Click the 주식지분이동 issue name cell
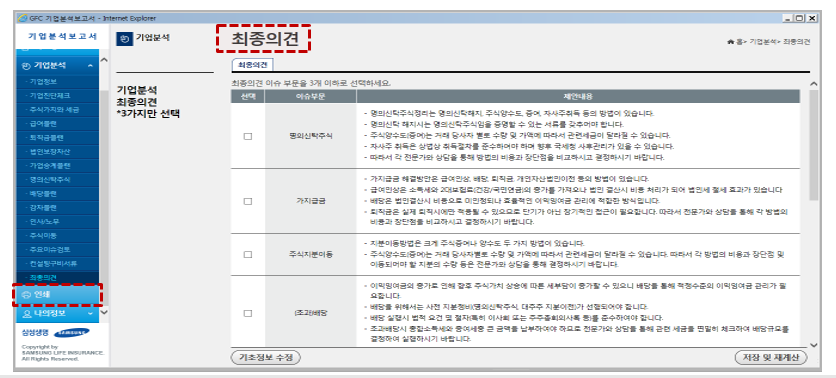Screen dimensions: 836x378 tap(311, 255)
